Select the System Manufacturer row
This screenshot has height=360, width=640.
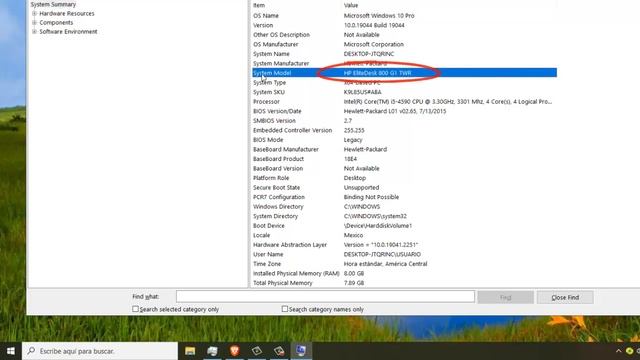(404, 63)
